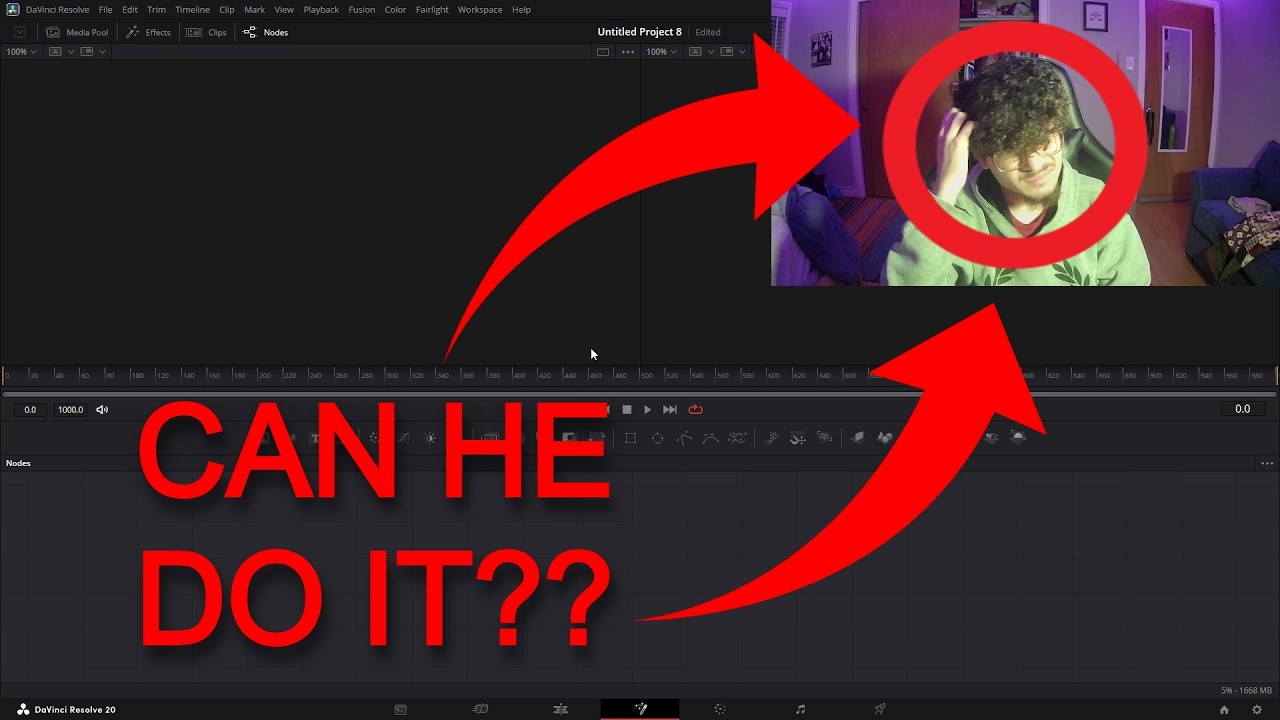Viewport: 1280px width, 720px height.
Task: Toggle the left viewer A buffer
Action: coord(55,52)
